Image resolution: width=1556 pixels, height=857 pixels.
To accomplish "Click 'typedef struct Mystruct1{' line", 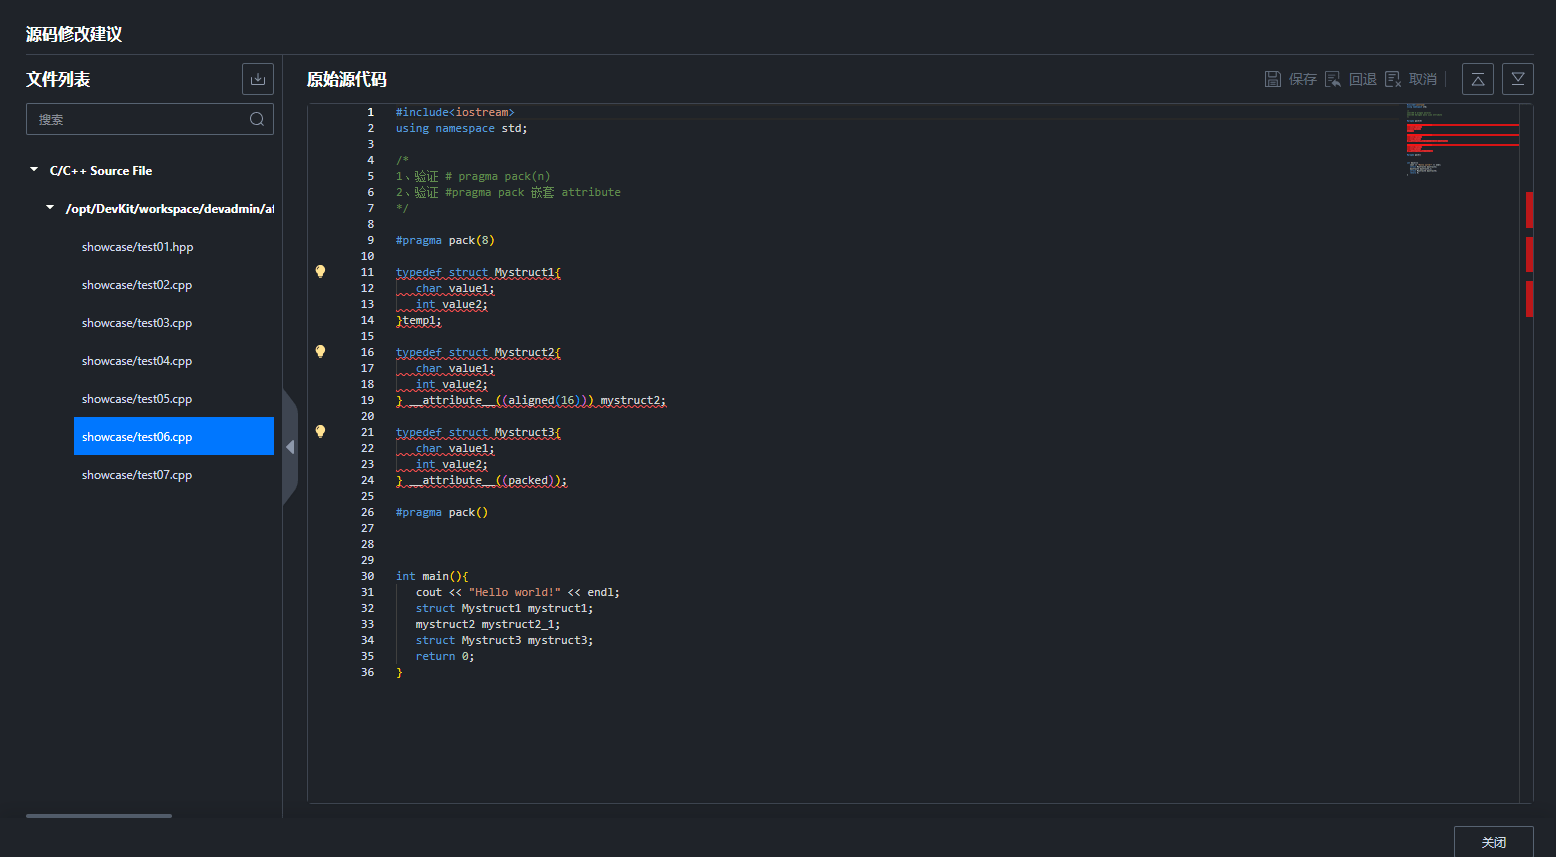I will (x=478, y=272).
